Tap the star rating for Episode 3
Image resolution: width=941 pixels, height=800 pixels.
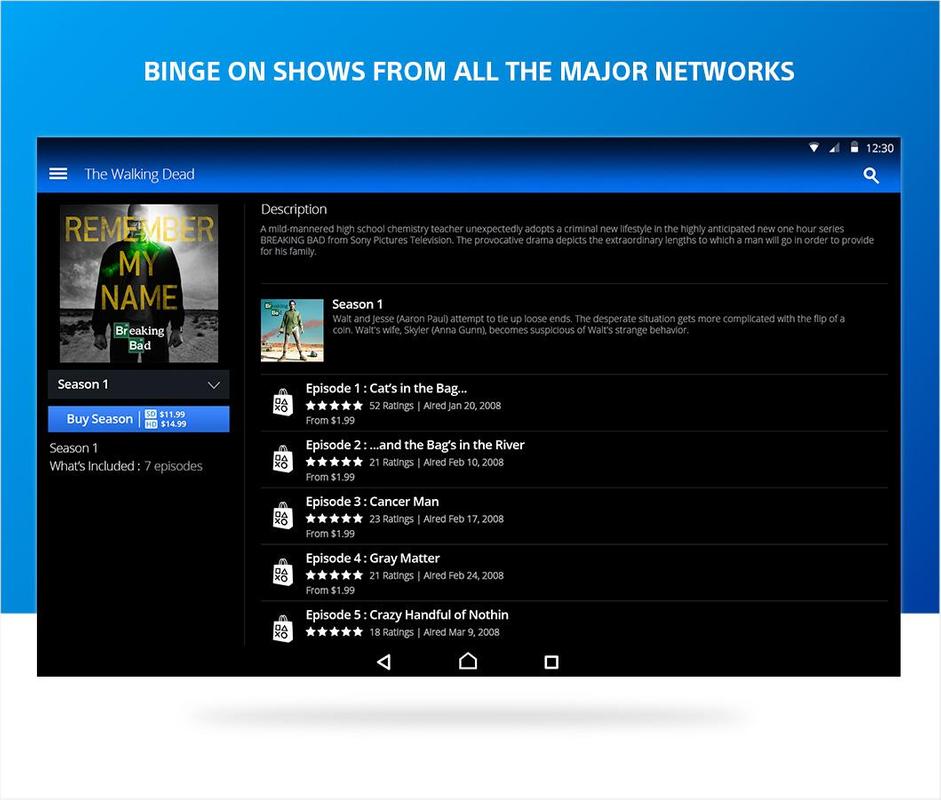pos(334,519)
